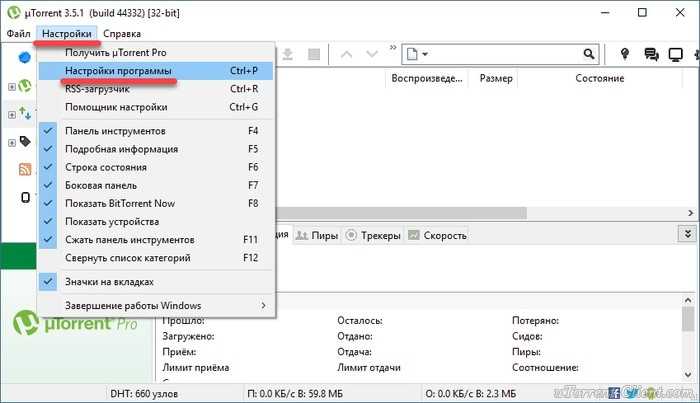
Task: Click the RSS feeds sidebar icon
Action: tap(25, 169)
